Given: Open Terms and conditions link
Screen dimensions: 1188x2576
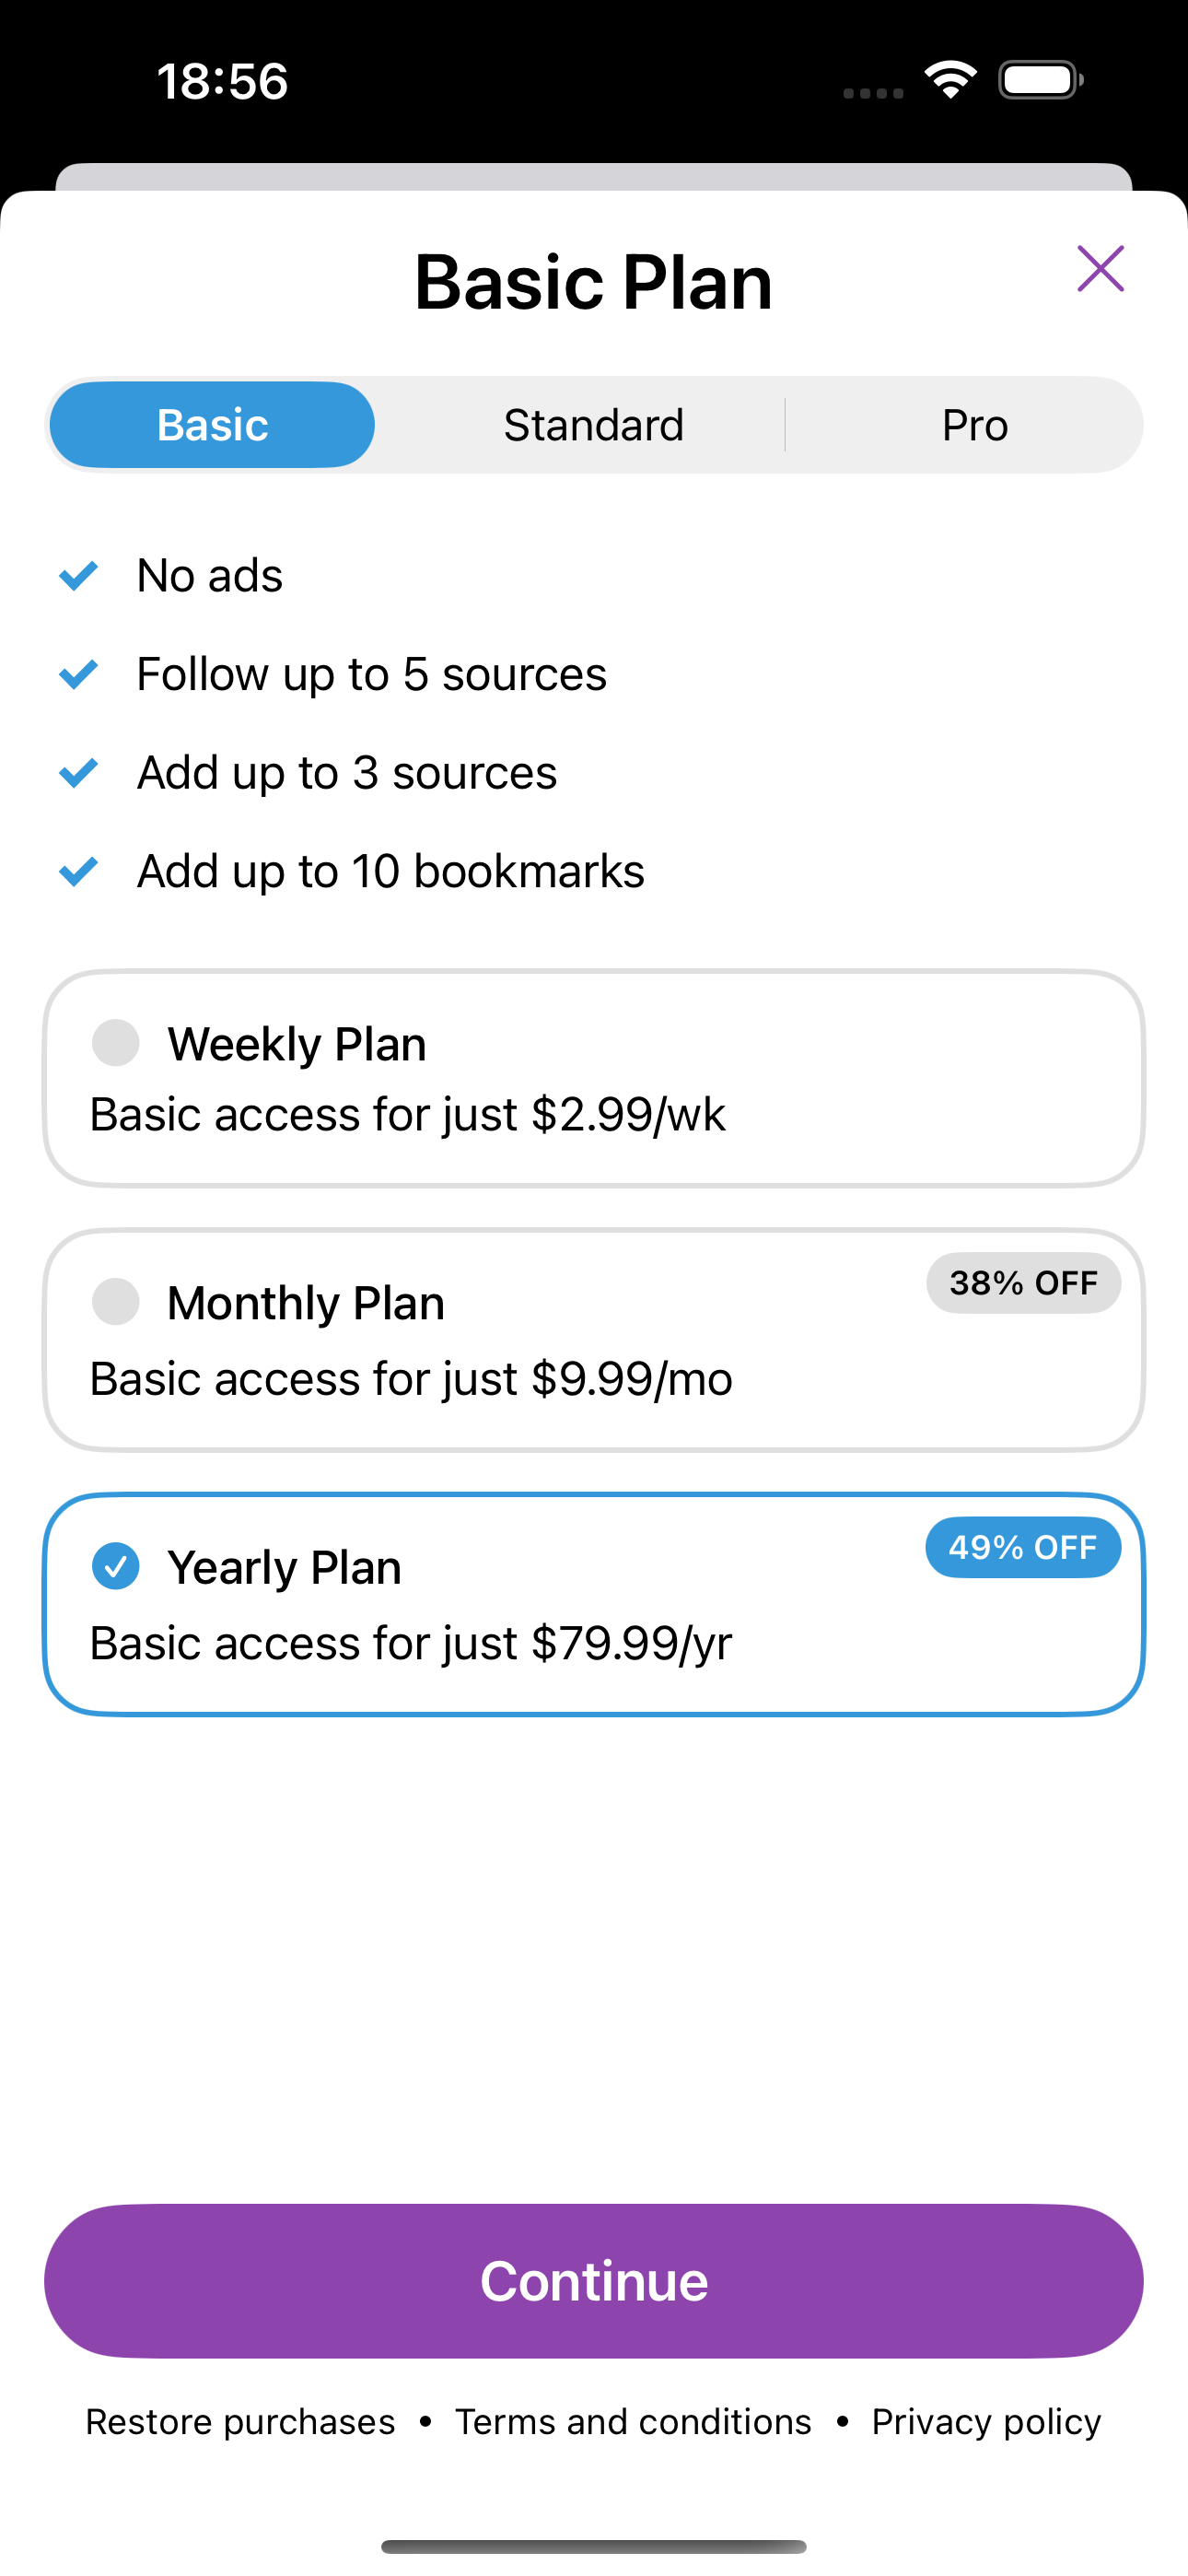Looking at the screenshot, I should coord(633,2422).
